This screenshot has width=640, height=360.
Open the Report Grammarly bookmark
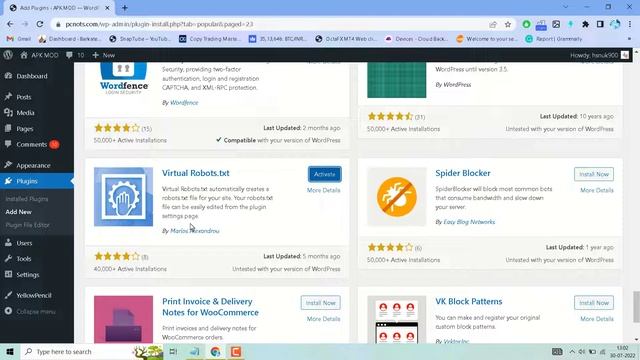coord(554,39)
